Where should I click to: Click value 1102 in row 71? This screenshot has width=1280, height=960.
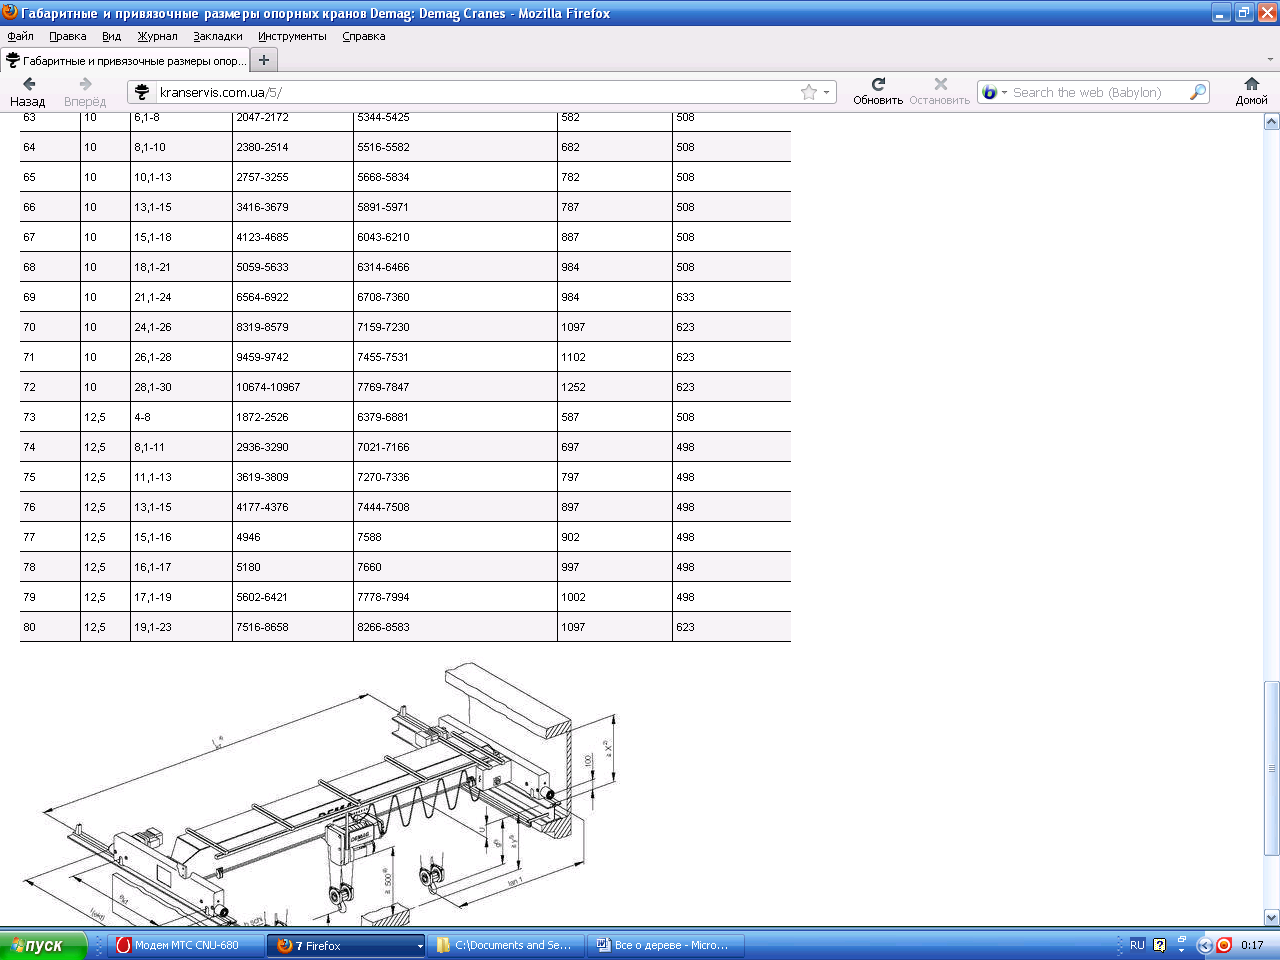573,357
